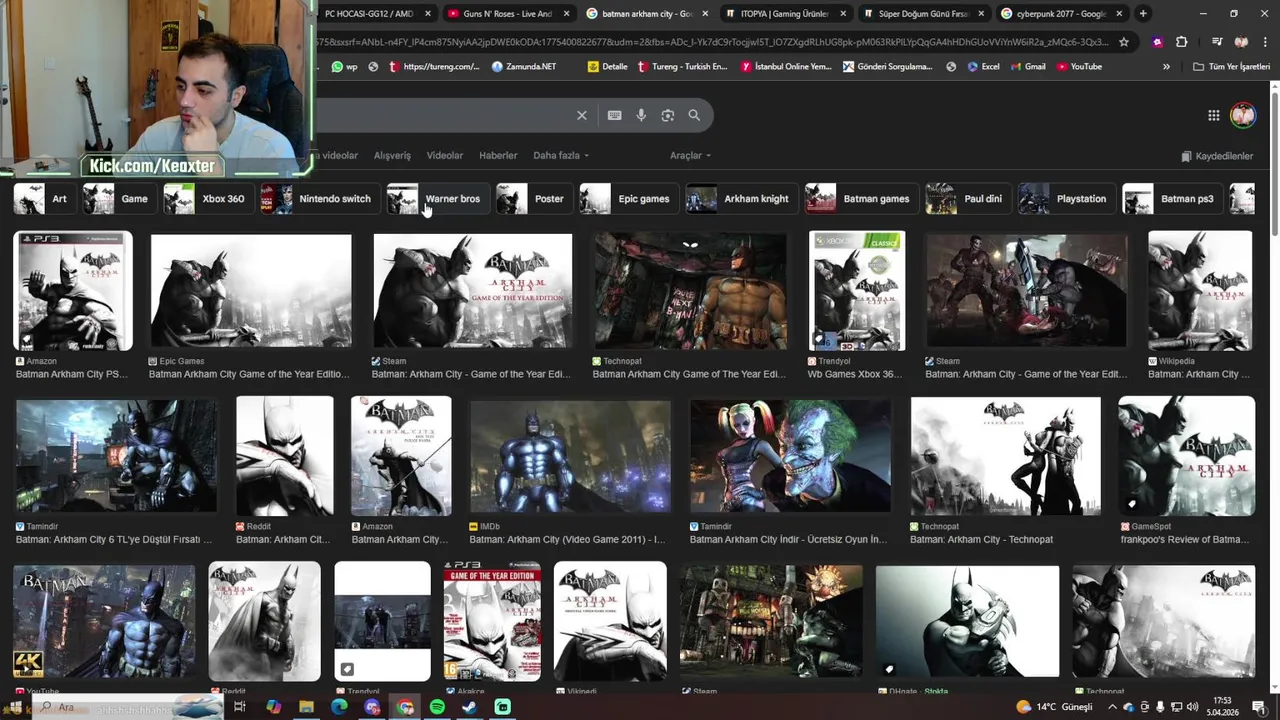Open the Excel bookmark

982,66
